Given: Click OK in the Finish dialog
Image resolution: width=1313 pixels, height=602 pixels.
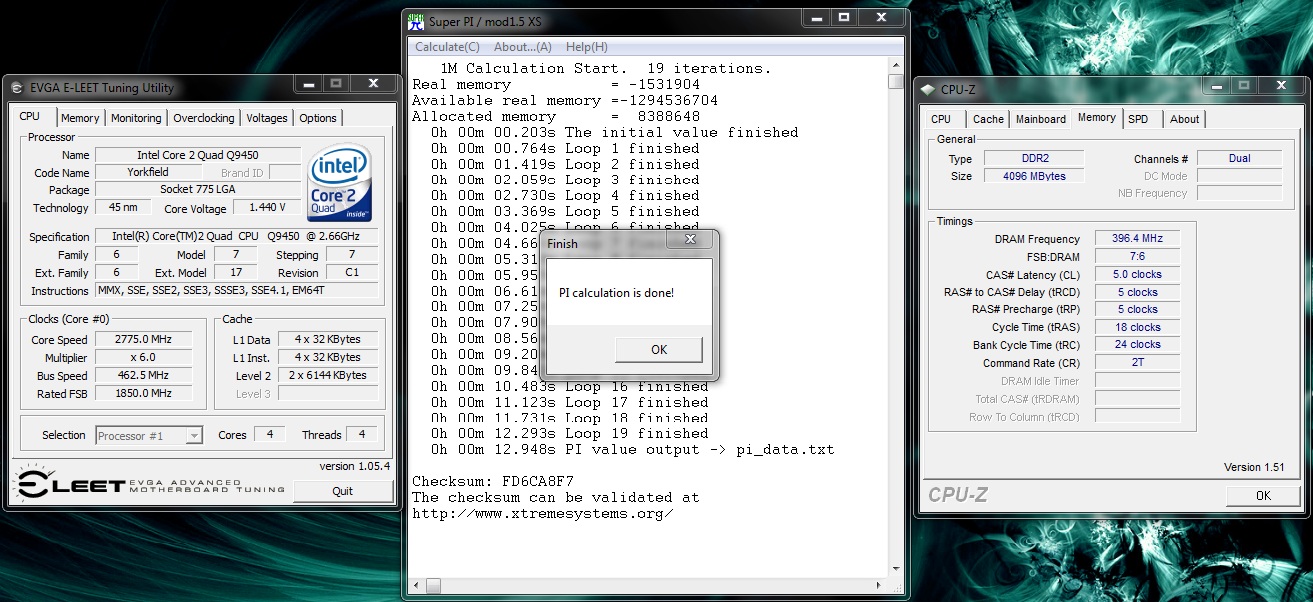Looking at the screenshot, I should click(658, 350).
